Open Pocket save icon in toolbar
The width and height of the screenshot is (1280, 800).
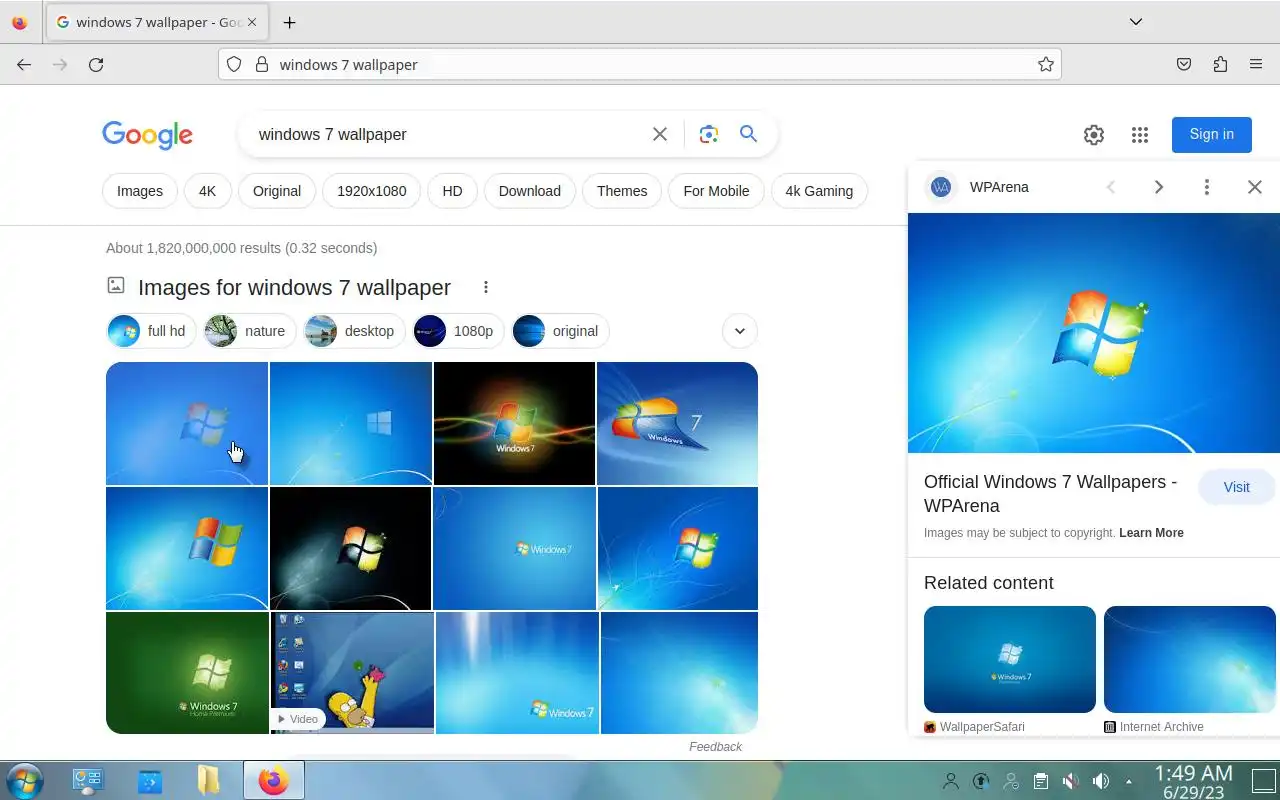[1184, 64]
